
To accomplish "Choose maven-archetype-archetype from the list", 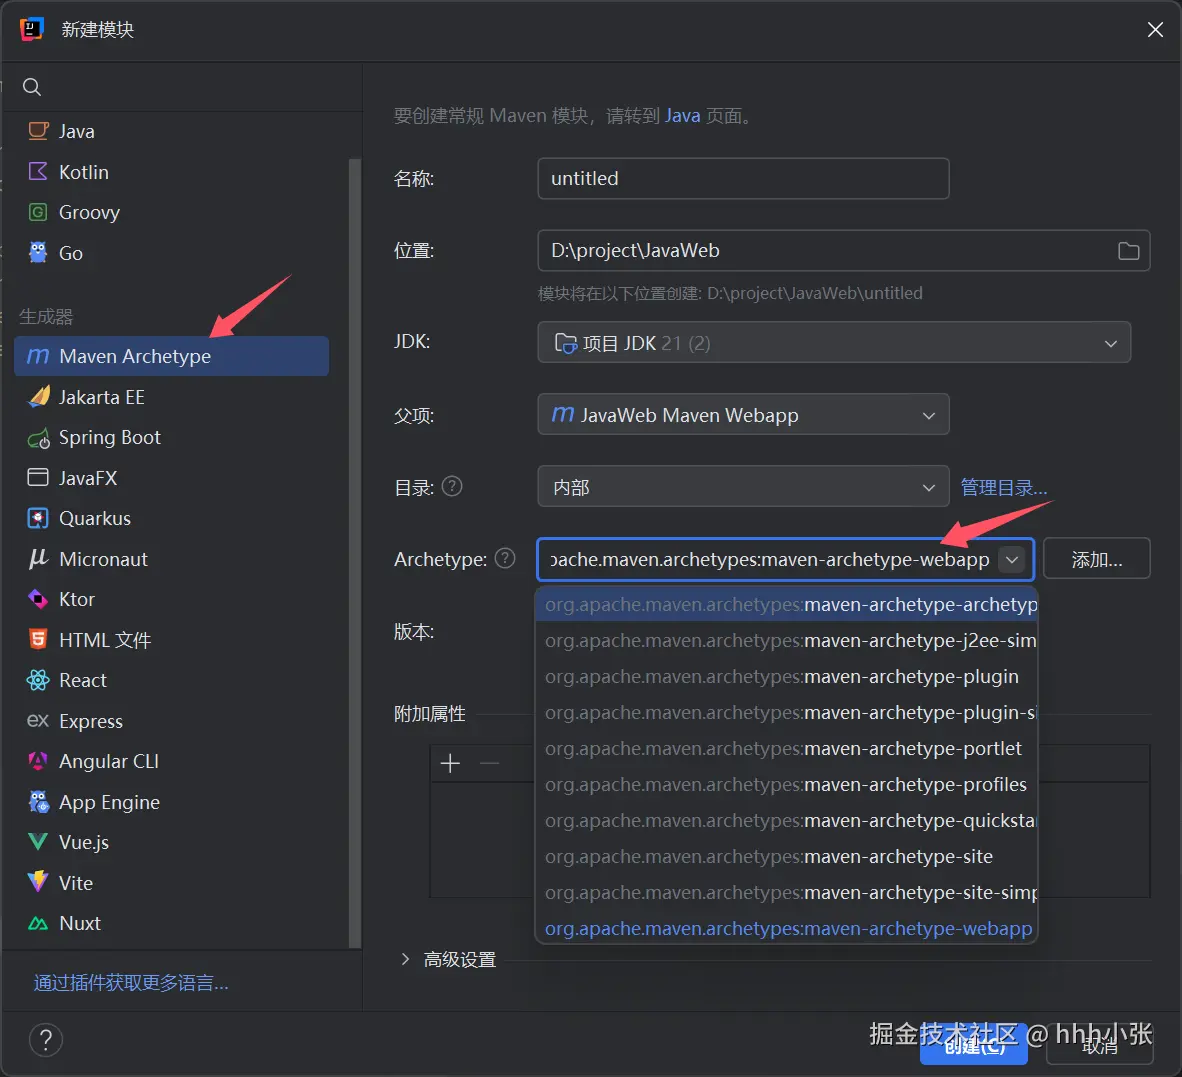I will coord(786,604).
